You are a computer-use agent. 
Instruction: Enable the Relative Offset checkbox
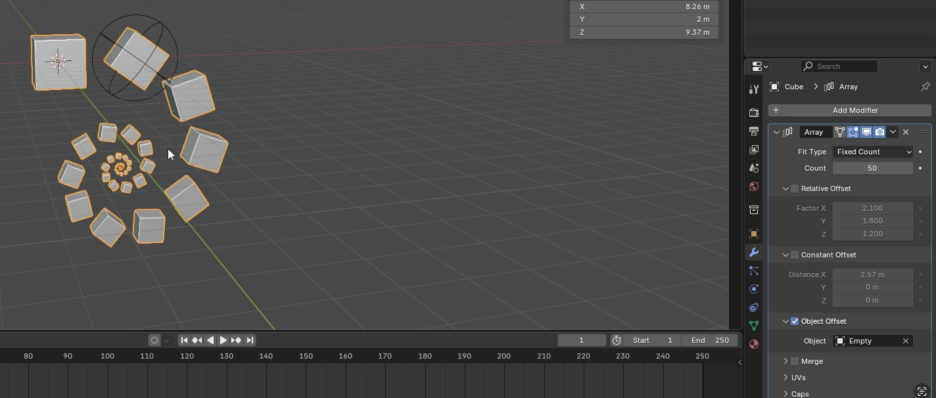[795, 189]
